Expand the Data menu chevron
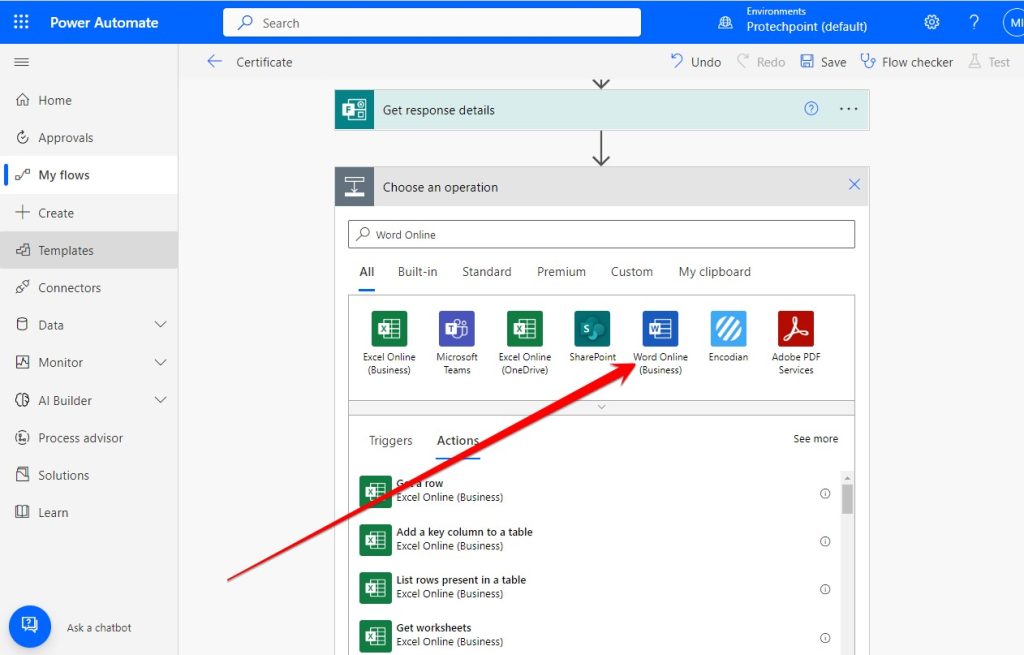1024x655 pixels. [x=160, y=325]
